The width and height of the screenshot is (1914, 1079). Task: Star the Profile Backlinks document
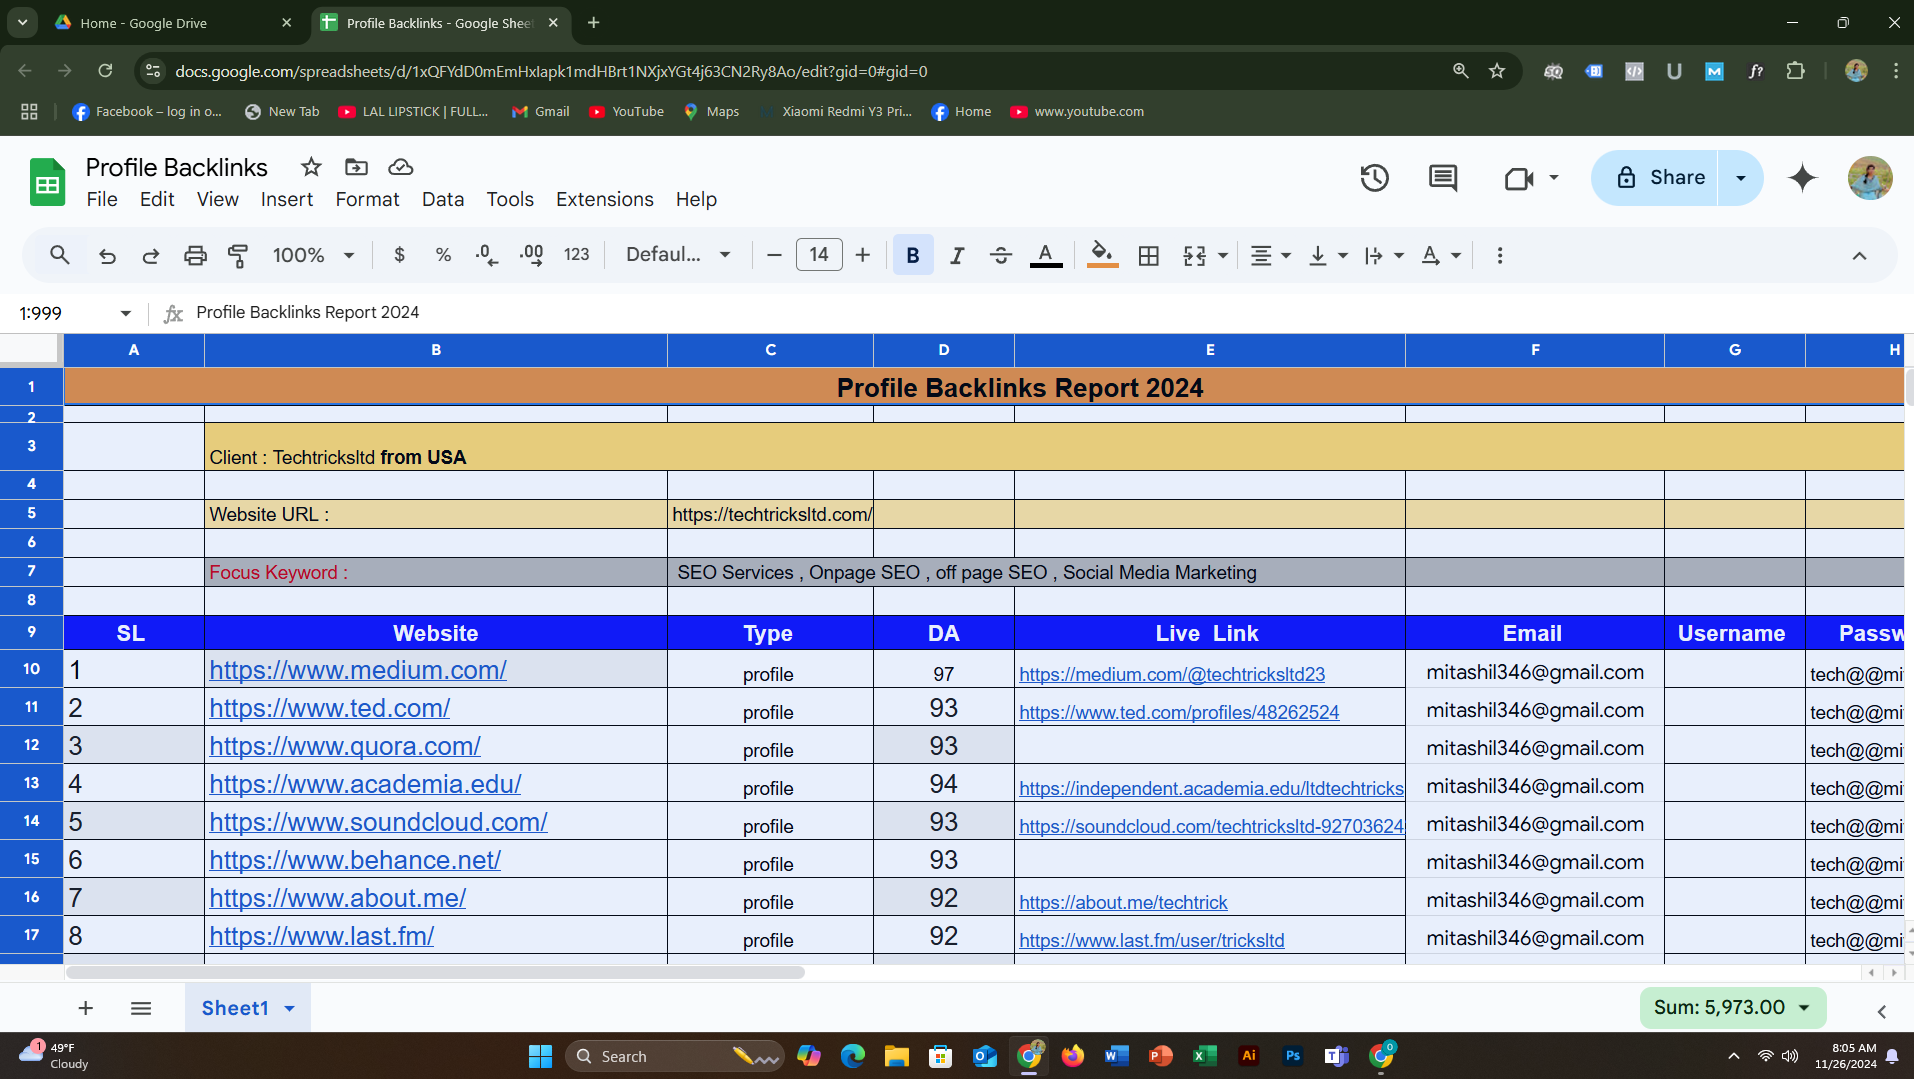click(311, 167)
